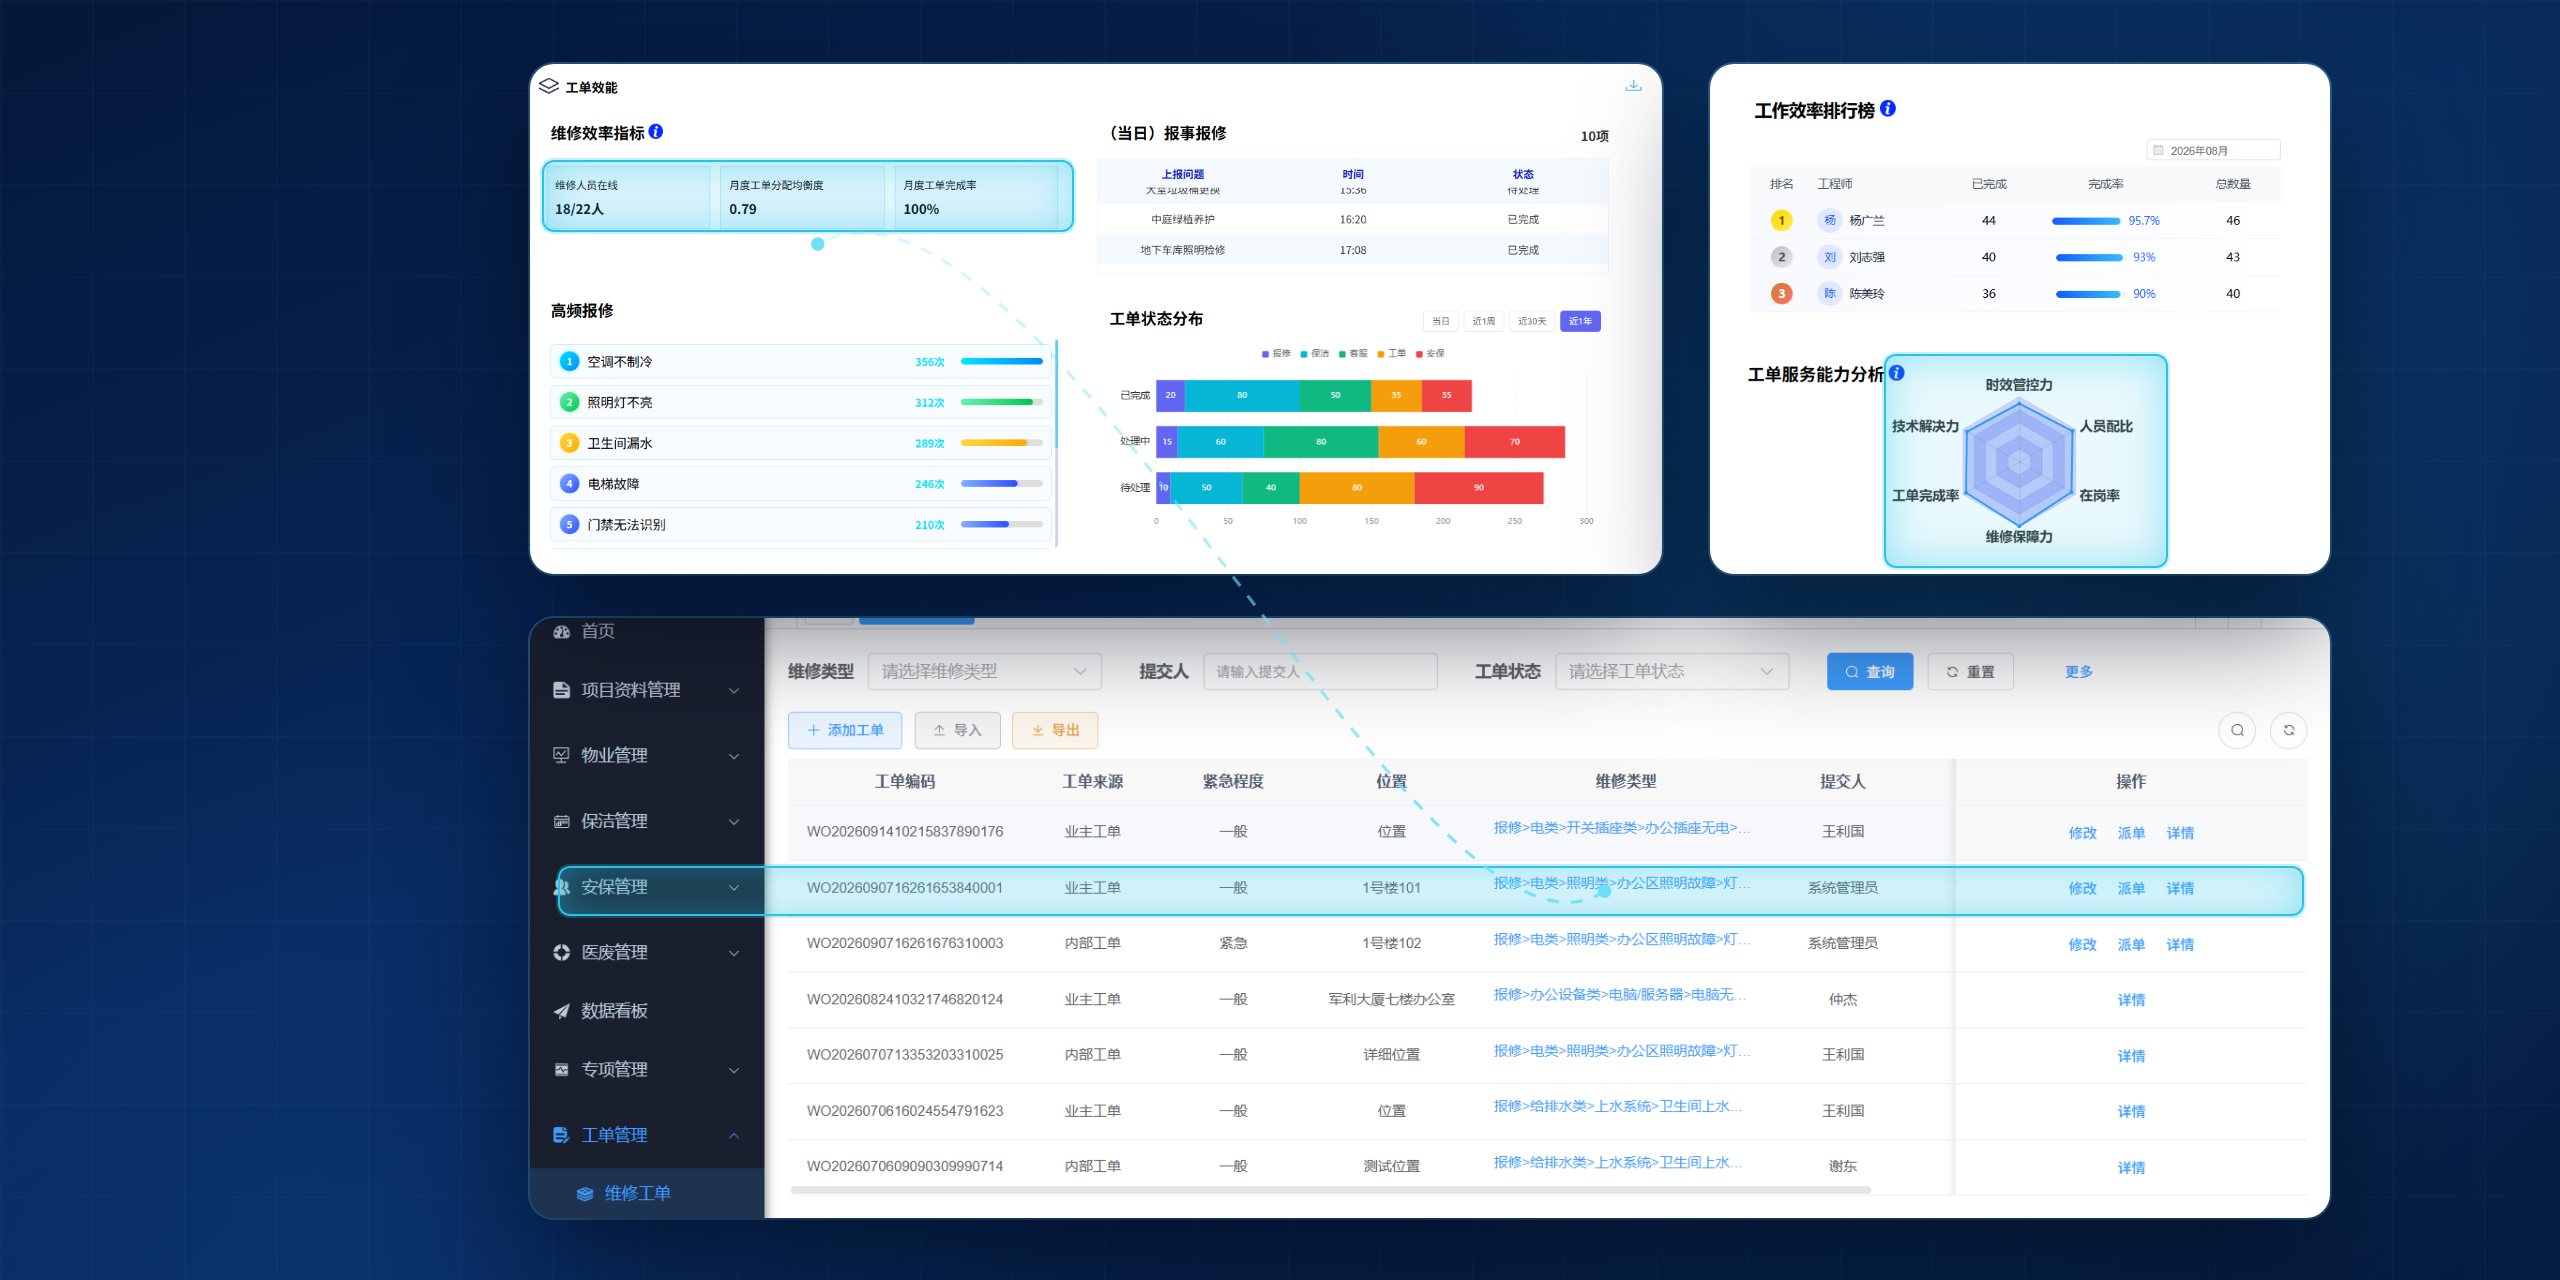The image size is (2560, 1280).
Task: Select the 近30天 time range tab
Action: point(1532,321)
